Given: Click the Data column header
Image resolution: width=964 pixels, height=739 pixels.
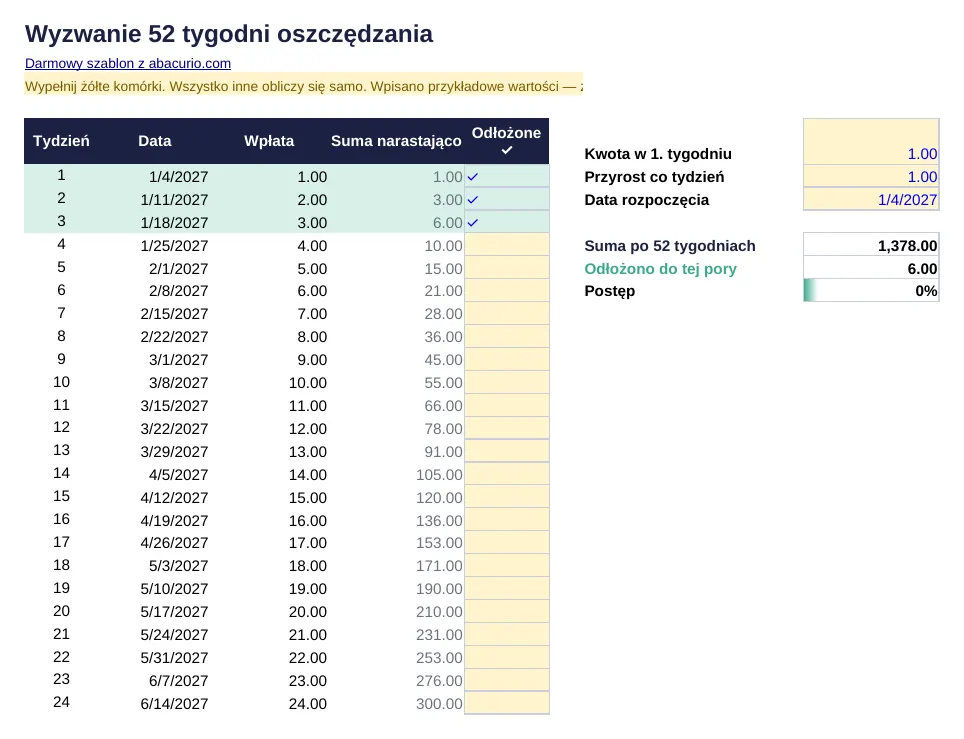Looking at the screenshot, I should click(x=155, y=141).
